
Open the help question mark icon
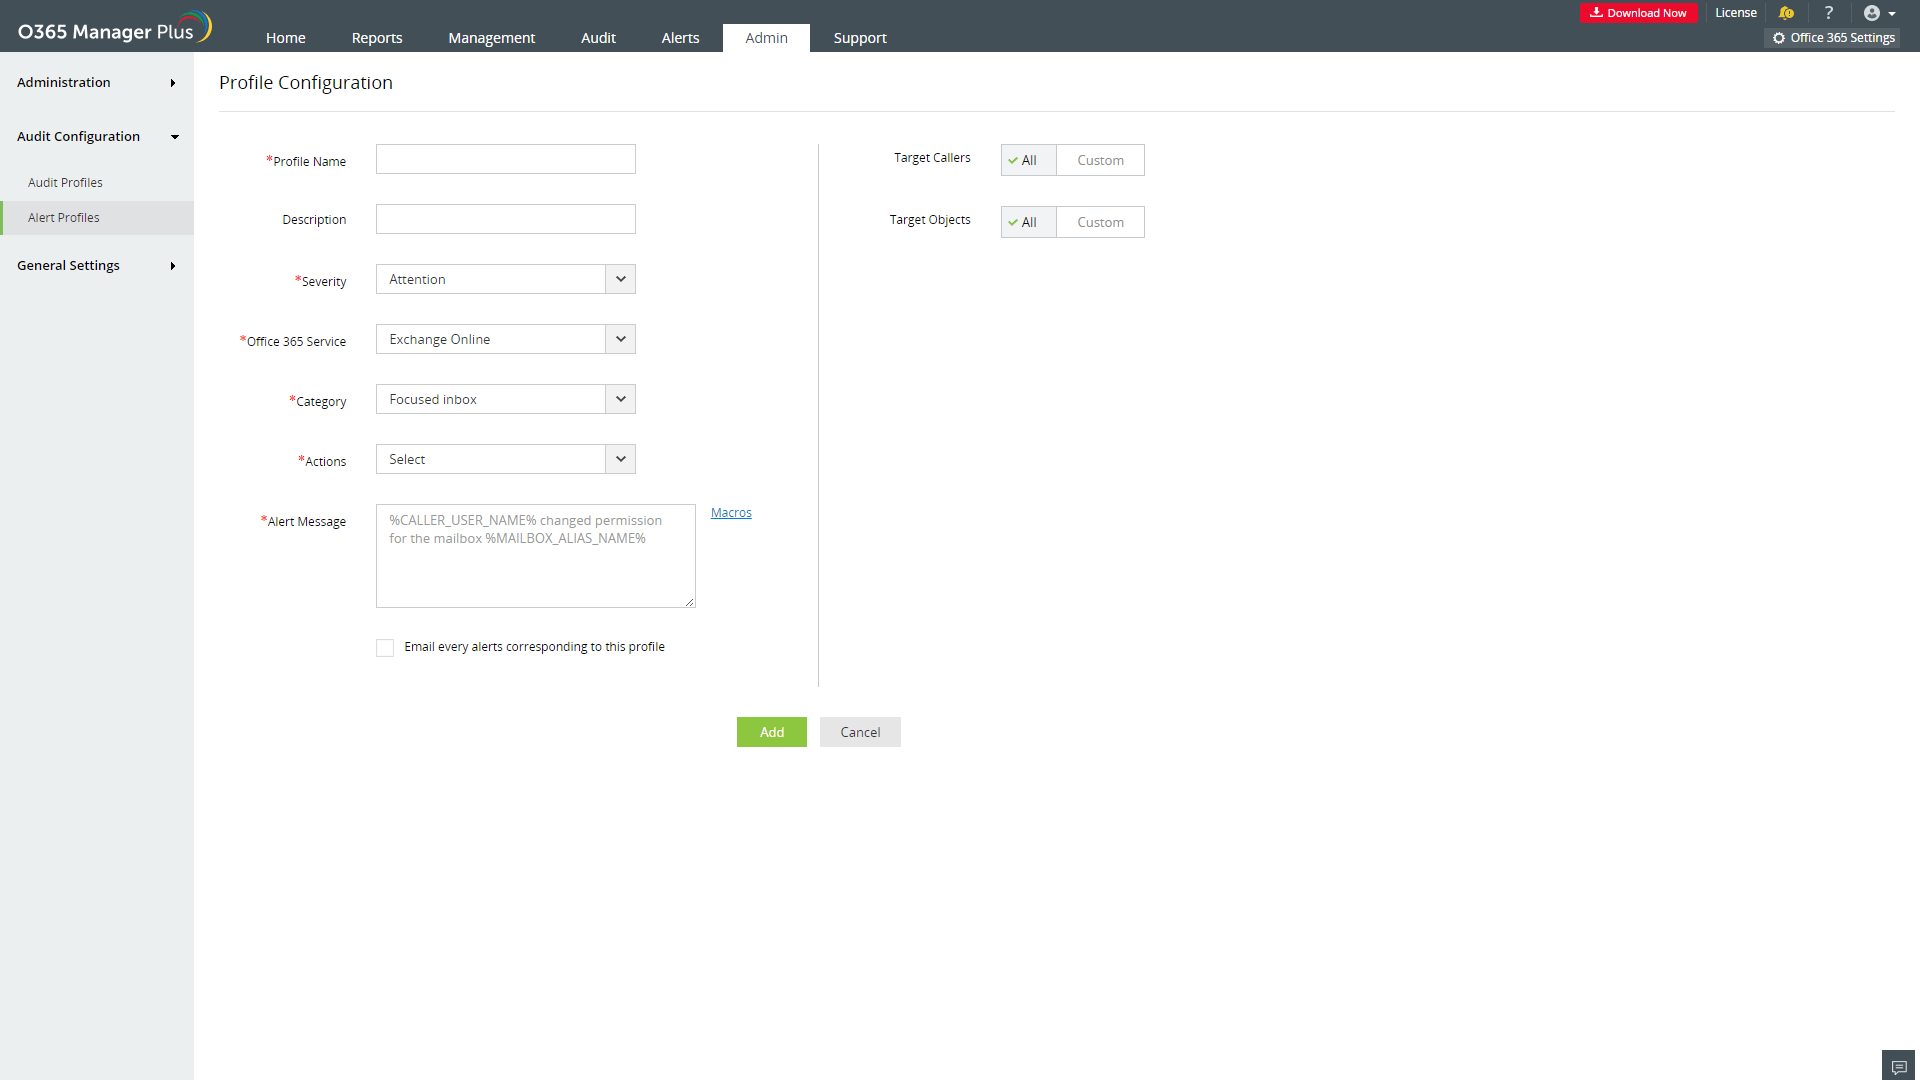tap(1828, 13)
